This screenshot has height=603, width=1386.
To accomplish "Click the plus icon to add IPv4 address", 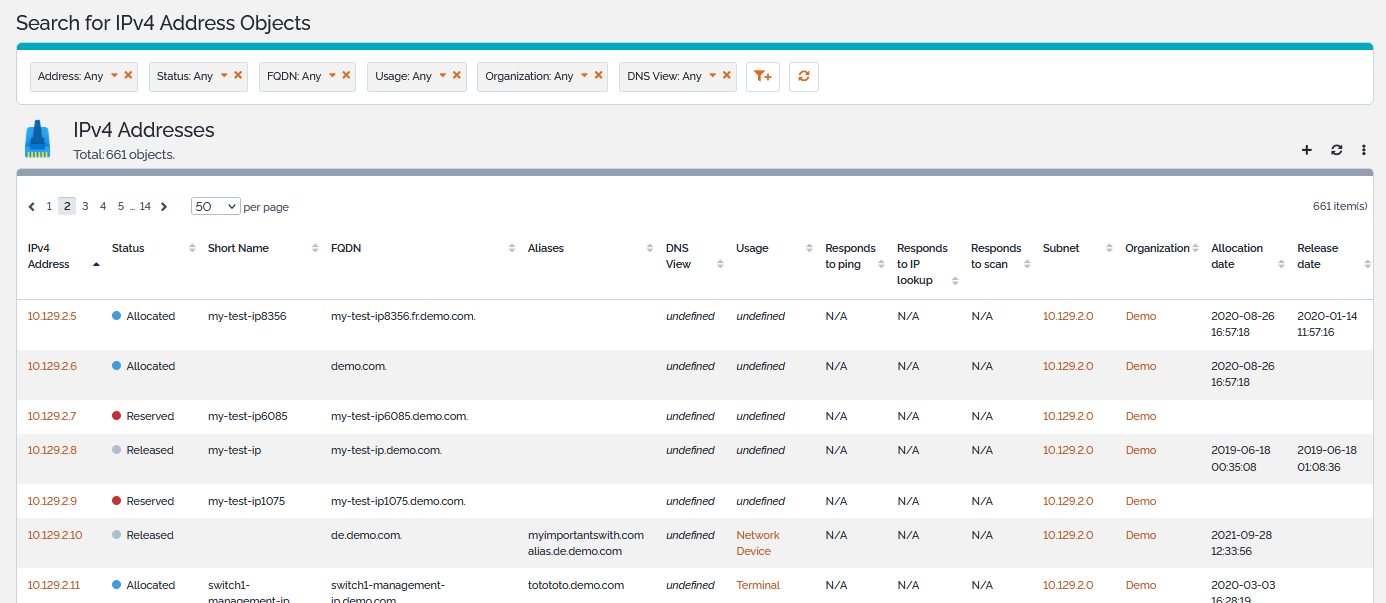I will click(1306, 150).
